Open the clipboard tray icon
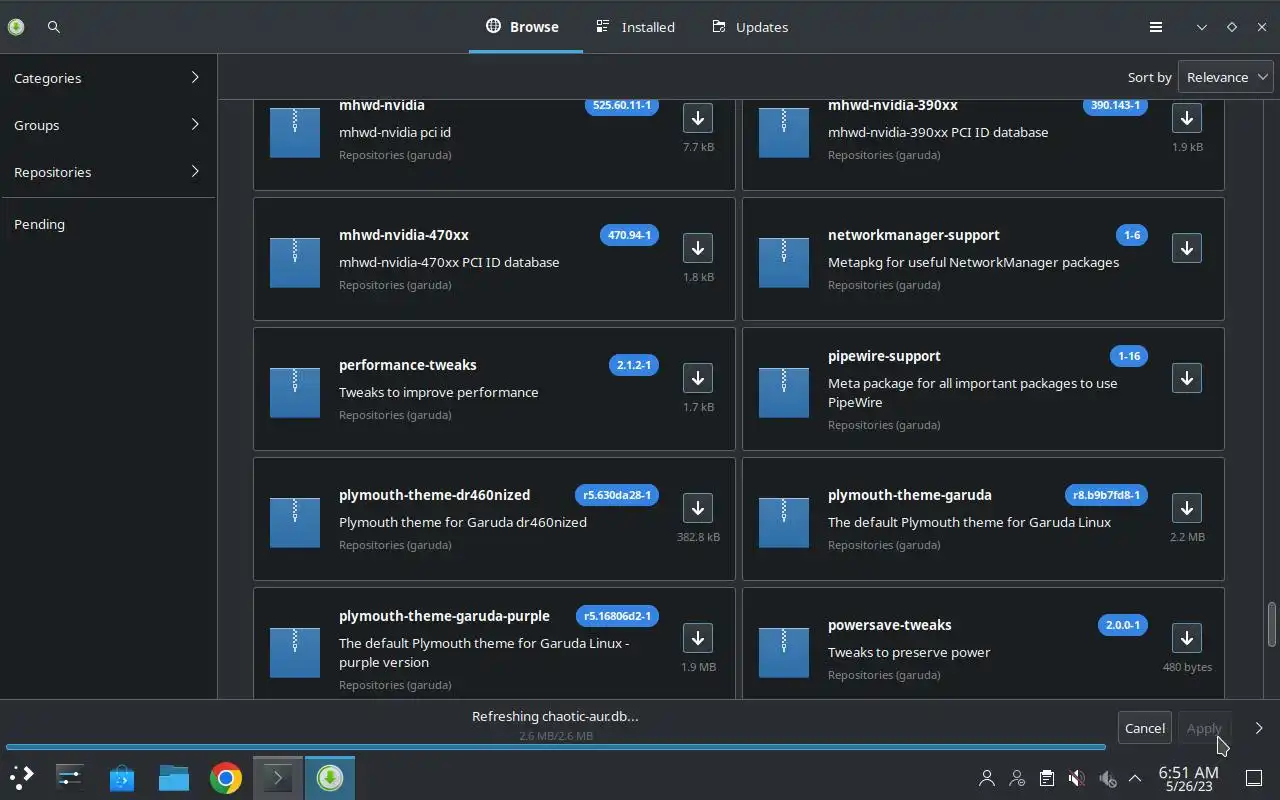 pos(1046,778)
